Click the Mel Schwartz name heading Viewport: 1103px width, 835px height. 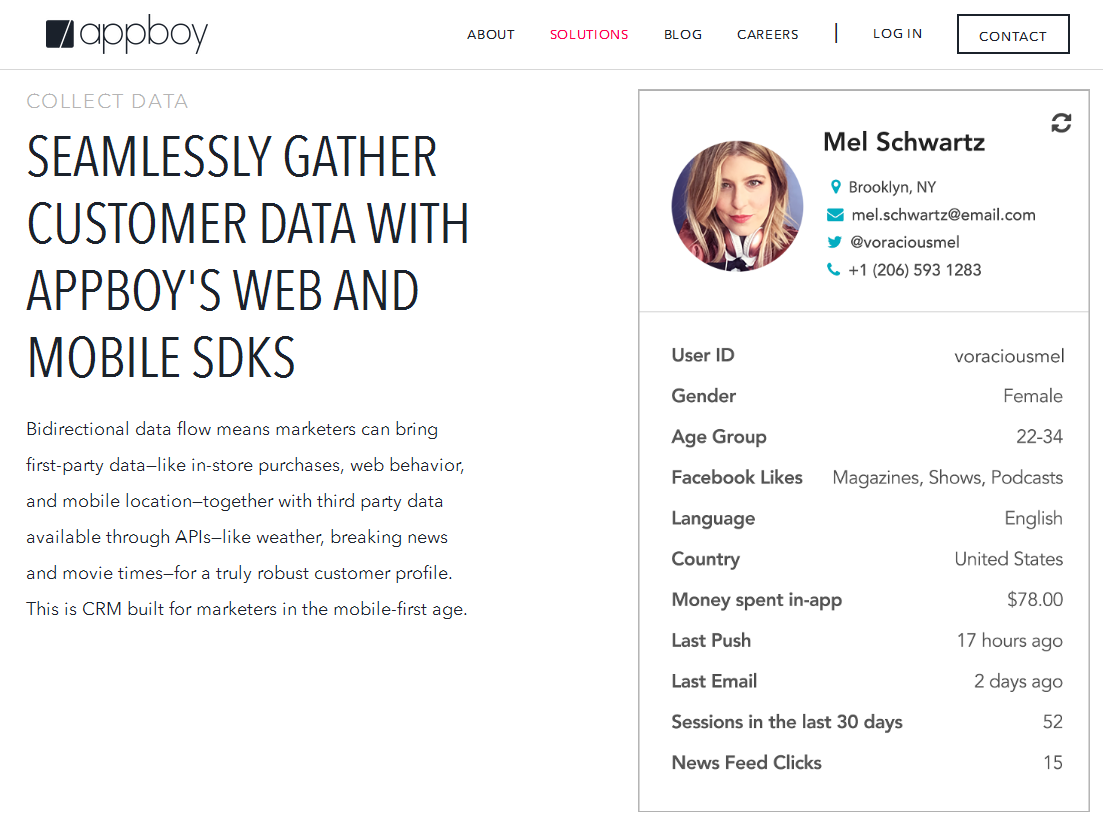pos(904,142)
